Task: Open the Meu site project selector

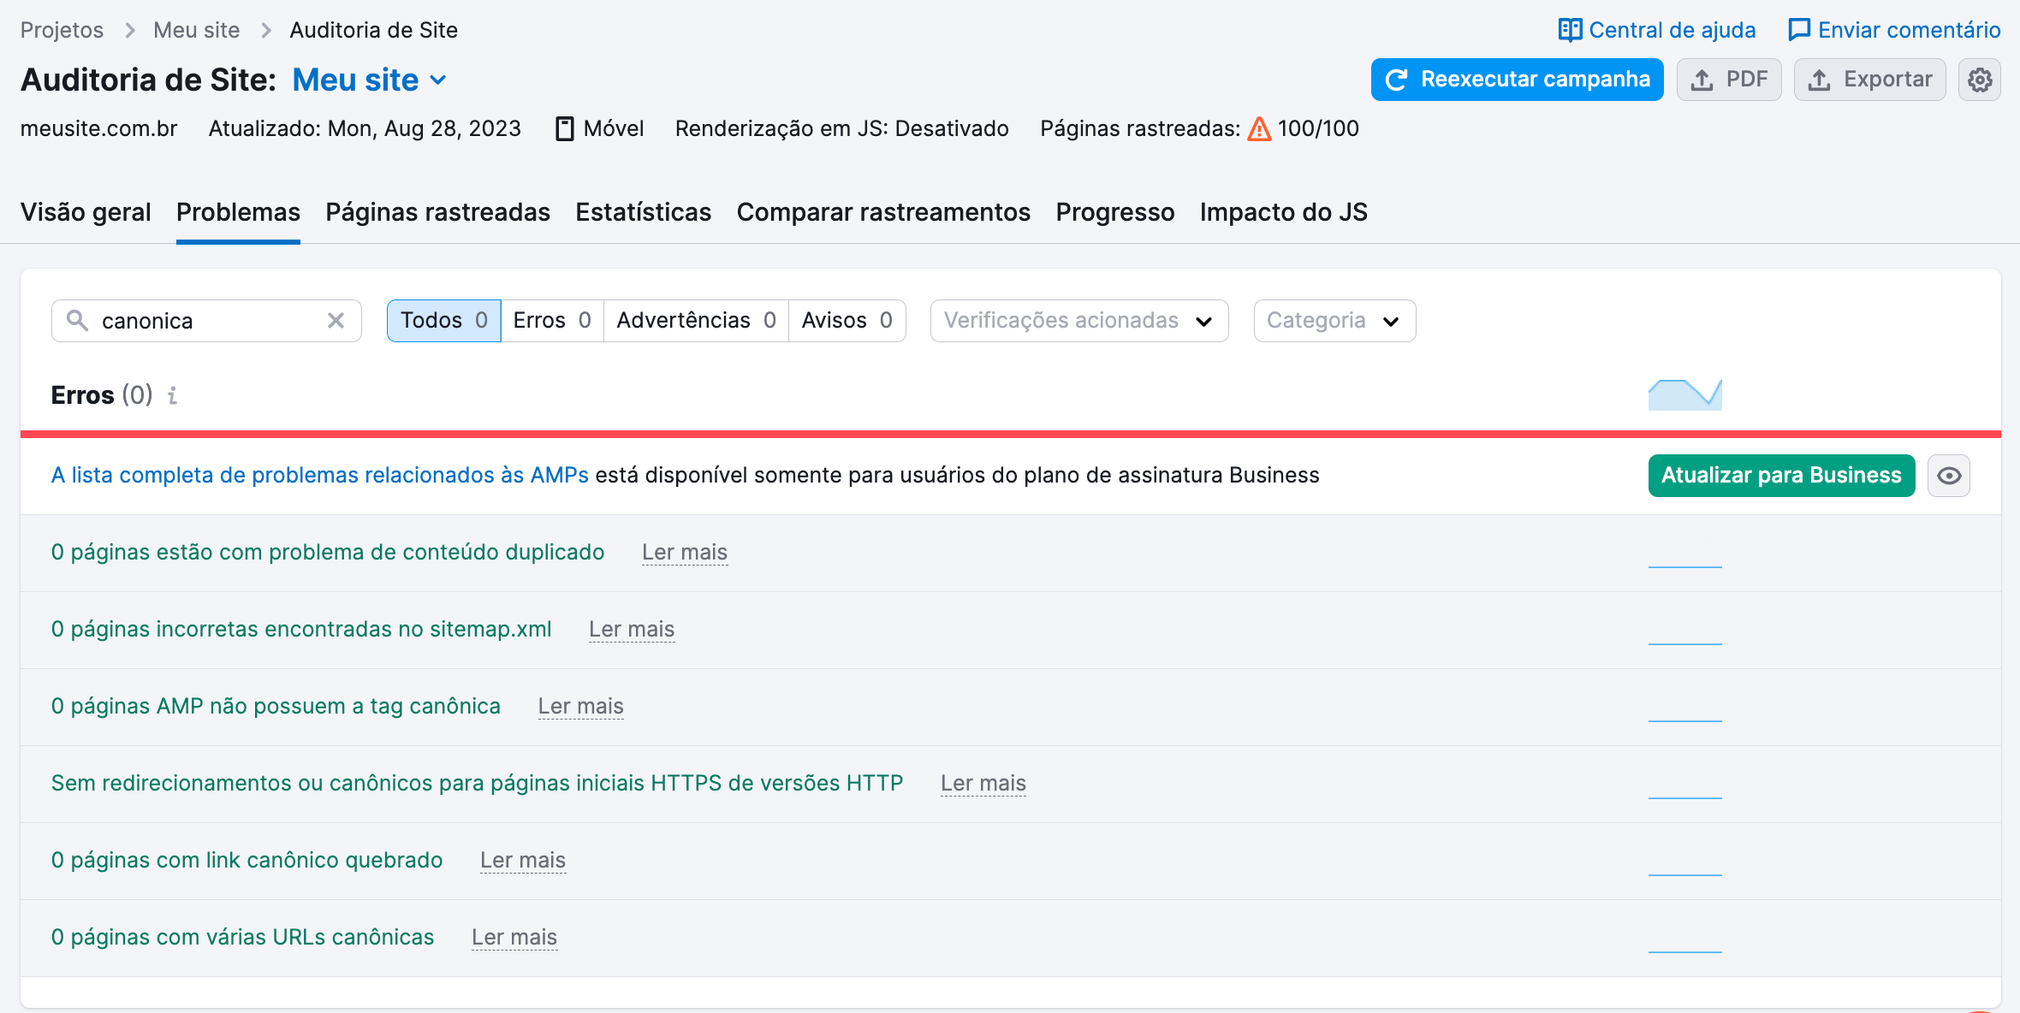Action: pyautogui.click(x=368, y=79)
